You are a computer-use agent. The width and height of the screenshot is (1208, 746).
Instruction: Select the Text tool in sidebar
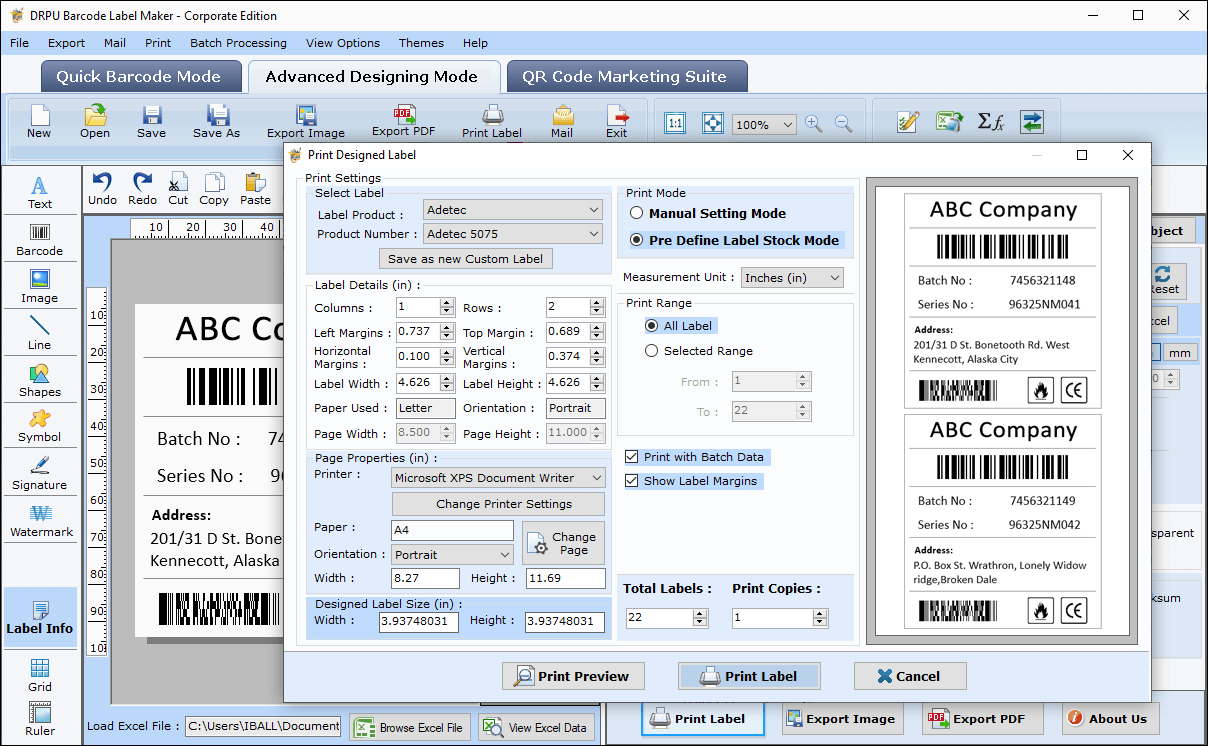pyautogui.click(x=40, y=192)
